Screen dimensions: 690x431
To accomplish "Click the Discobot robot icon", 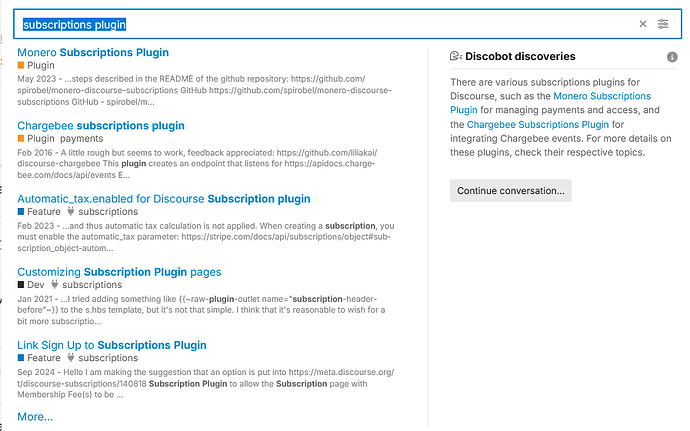I will click(x=456, y=56).
